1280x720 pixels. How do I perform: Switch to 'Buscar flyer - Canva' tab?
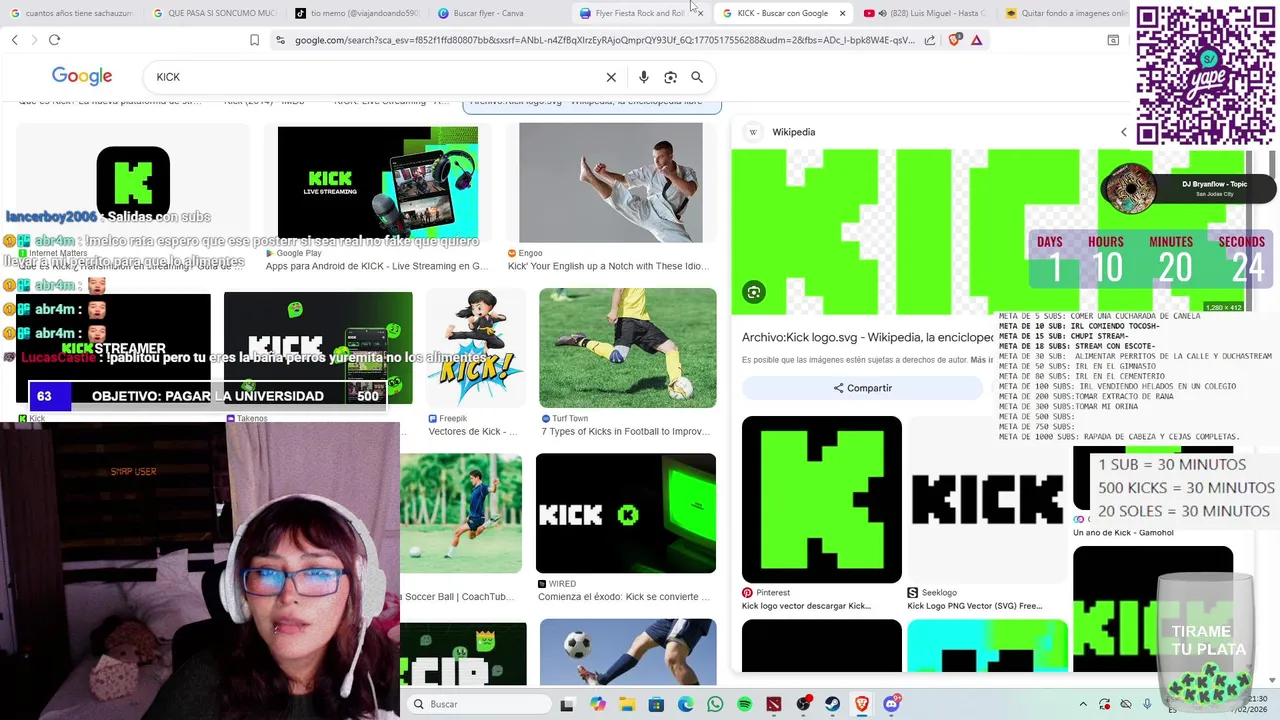[x=500, y=14]
